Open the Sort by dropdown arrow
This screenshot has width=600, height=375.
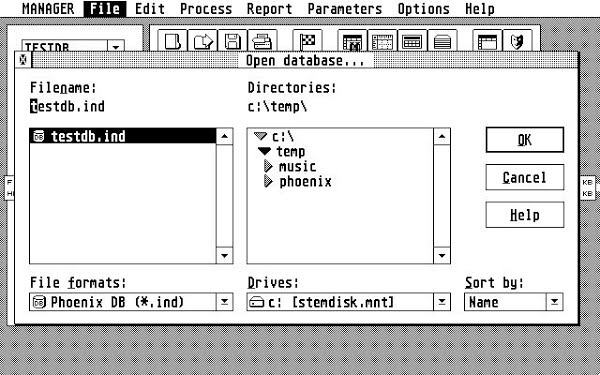point(554,302)
